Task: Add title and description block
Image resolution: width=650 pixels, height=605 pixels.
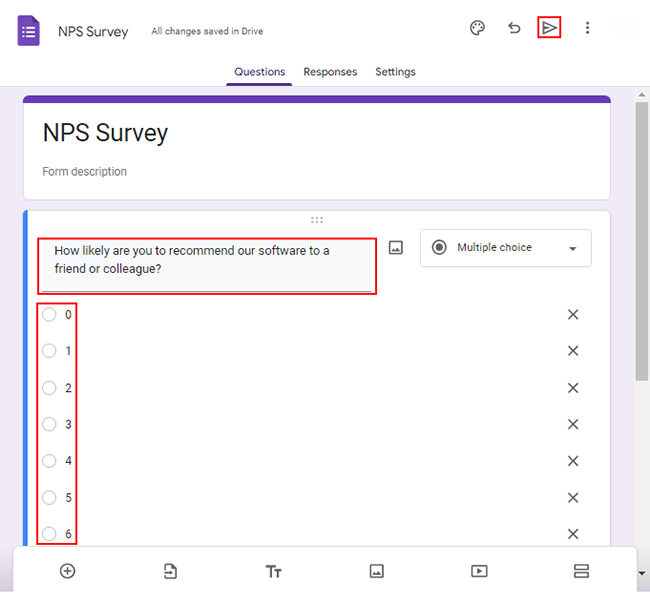Action: pos(273,571)
